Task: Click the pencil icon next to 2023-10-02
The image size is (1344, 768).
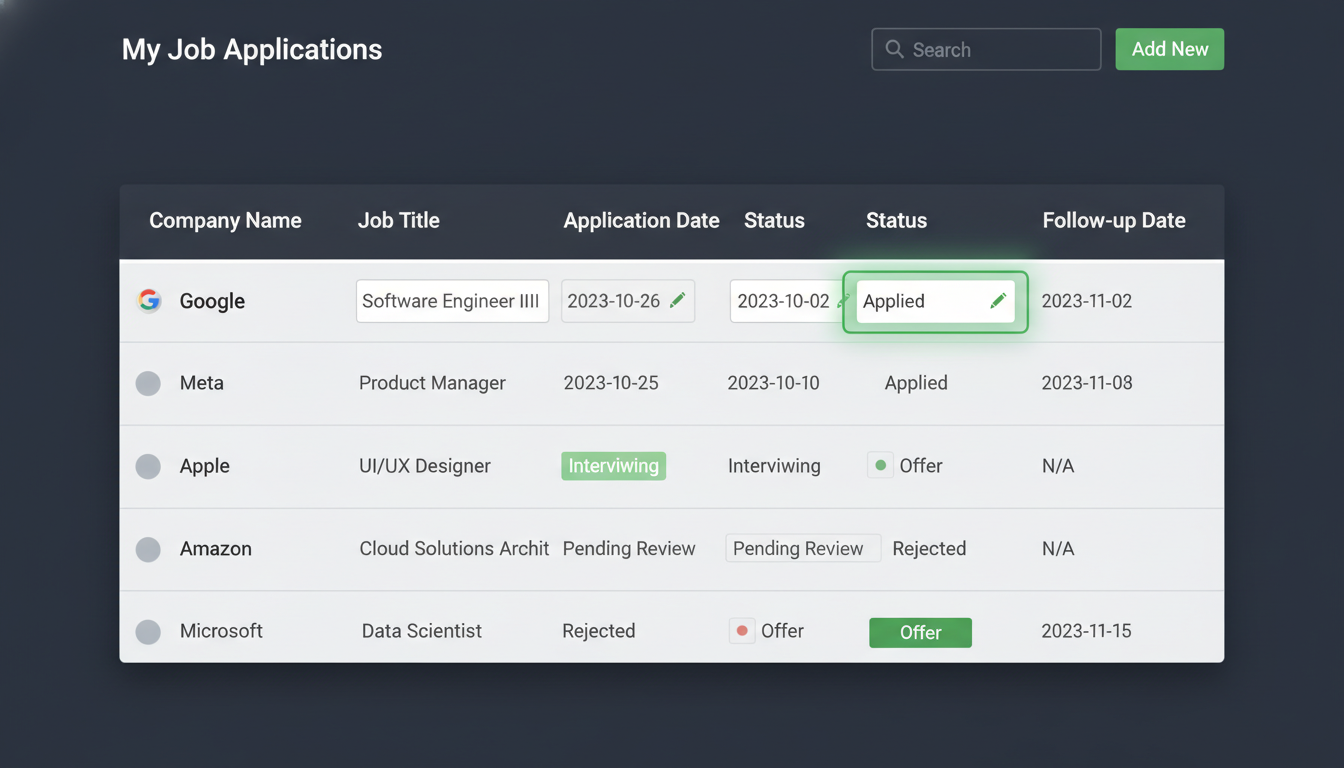Action: (x=843, y=300)
